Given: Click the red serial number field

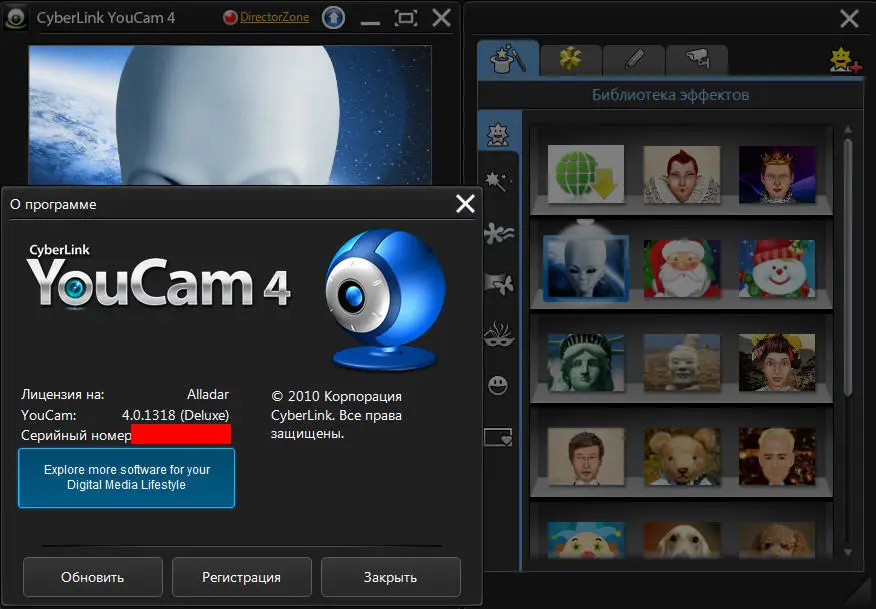Looking at the screenshot, I should tap(181, 434).
